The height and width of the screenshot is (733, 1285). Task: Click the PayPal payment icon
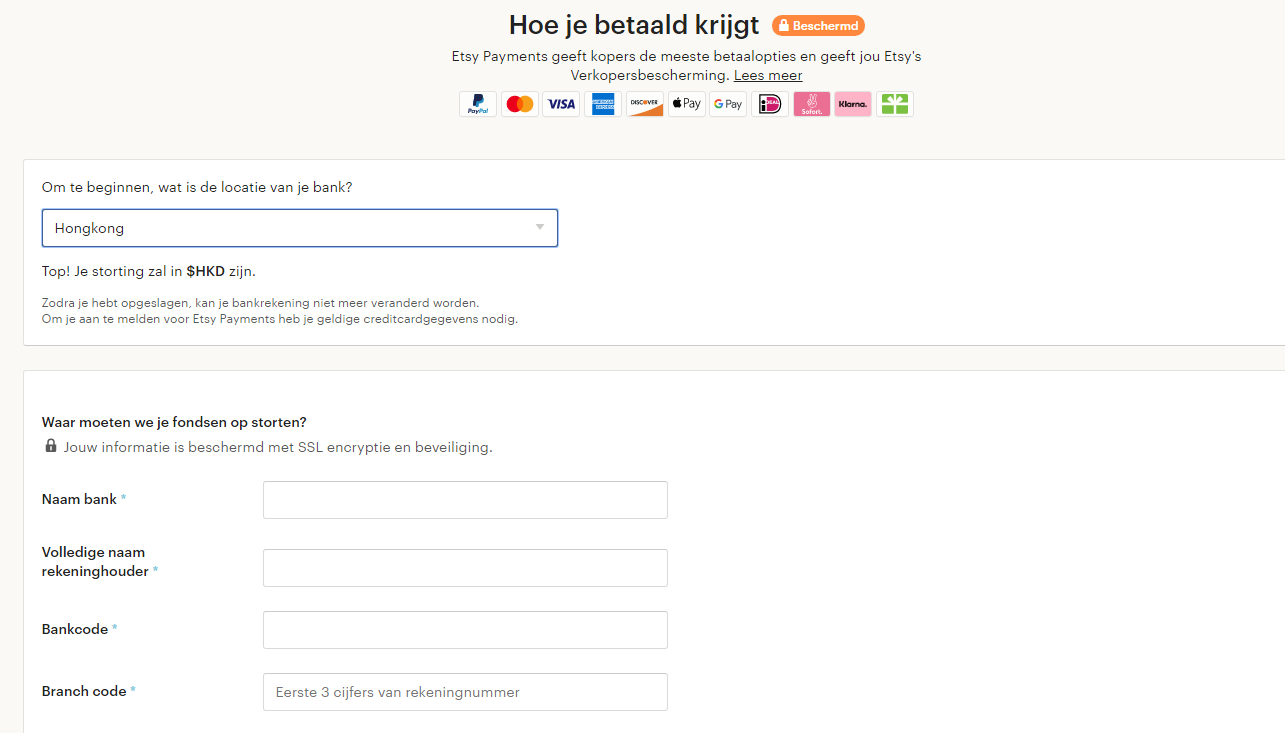478,104
